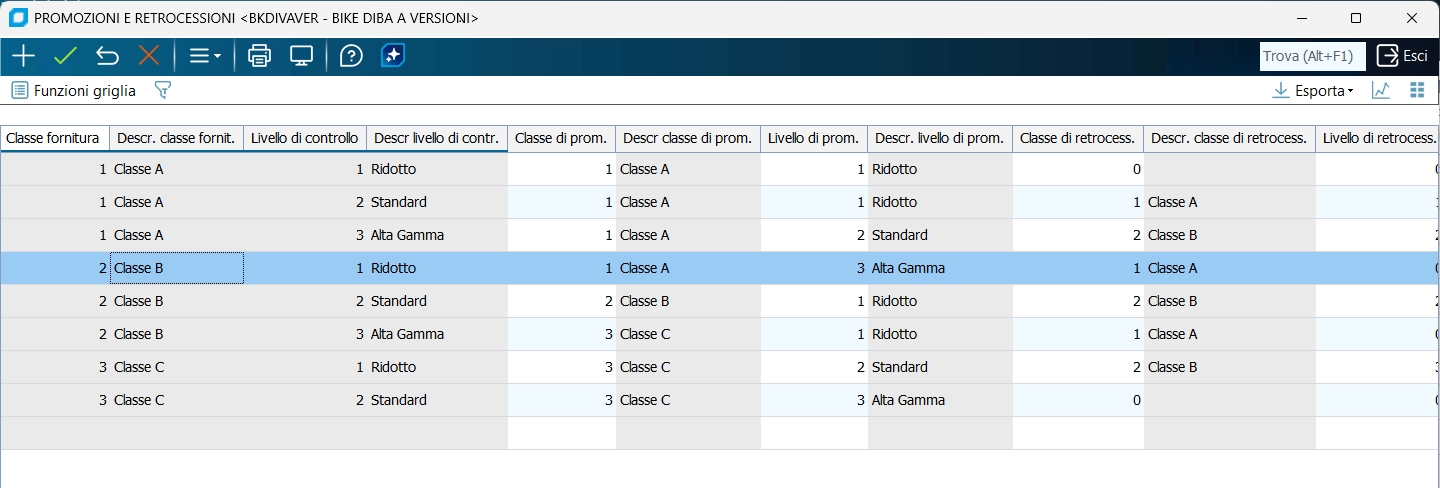Open the Esporta dropdown

pyautogui.click(x=1313, y=90)
